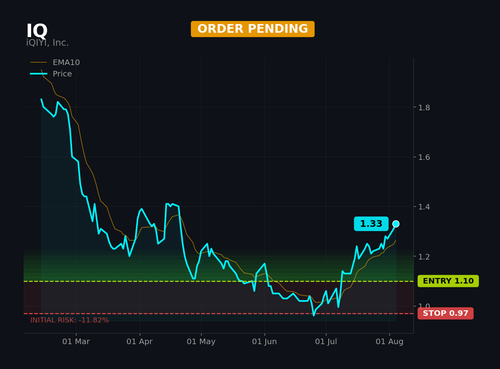Click the iQIYI, Inc. company name
This screenshot has height=369, width=500.
(47, 43)
